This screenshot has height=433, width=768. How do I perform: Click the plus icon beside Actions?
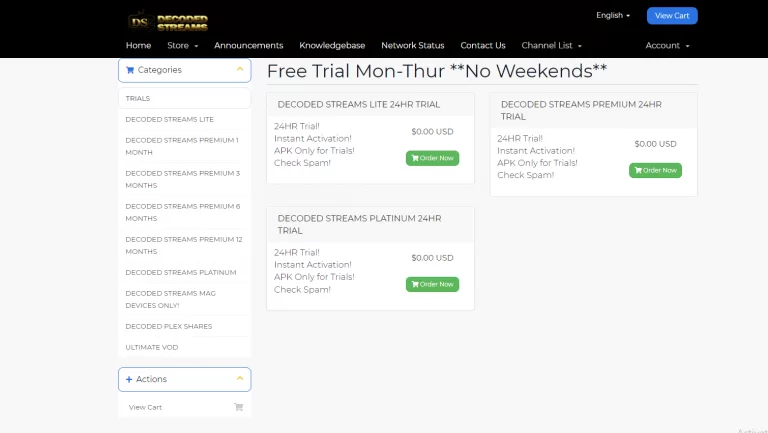click(x=129, y=379)
